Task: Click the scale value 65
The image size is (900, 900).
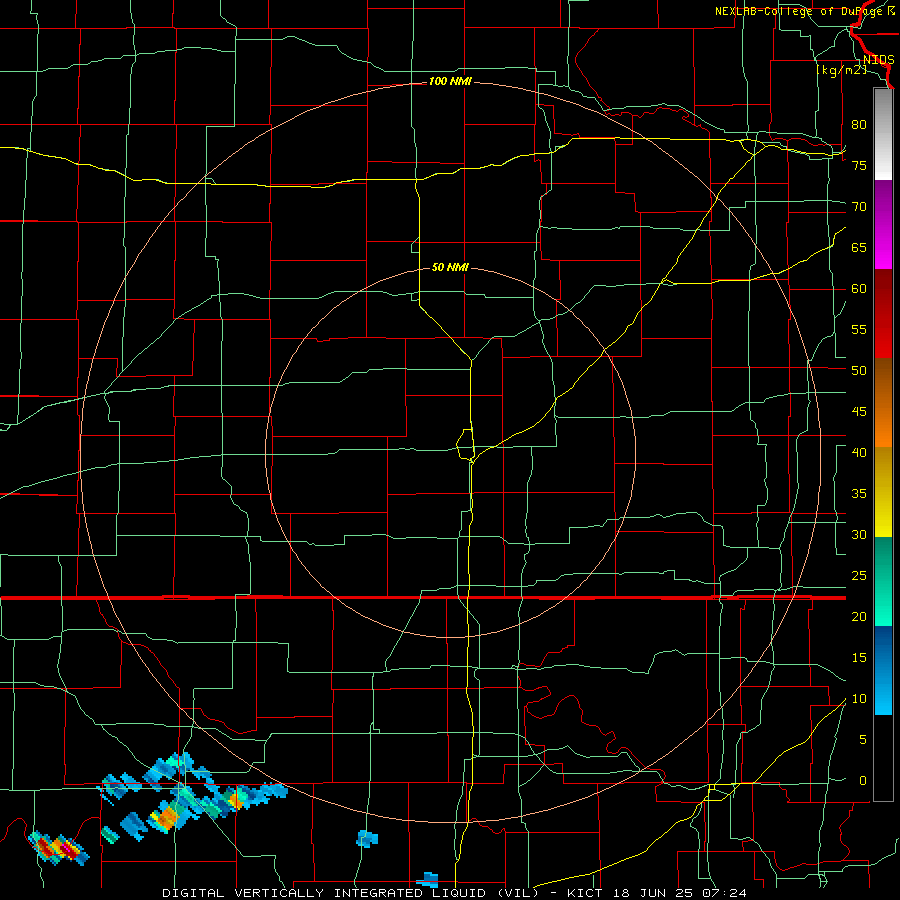Action: tap(859, 247)
